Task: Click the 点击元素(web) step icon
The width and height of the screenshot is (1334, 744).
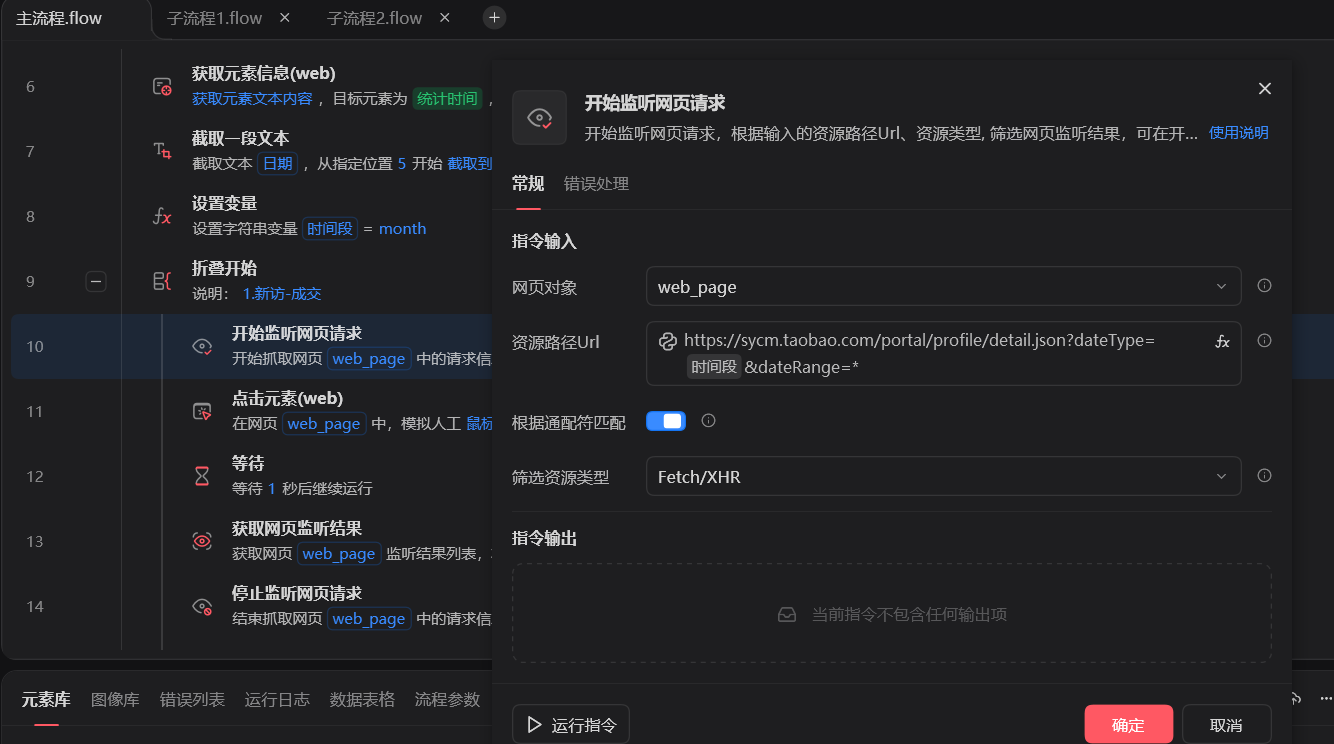Action: pyautogui.click(x=202, y=412)
